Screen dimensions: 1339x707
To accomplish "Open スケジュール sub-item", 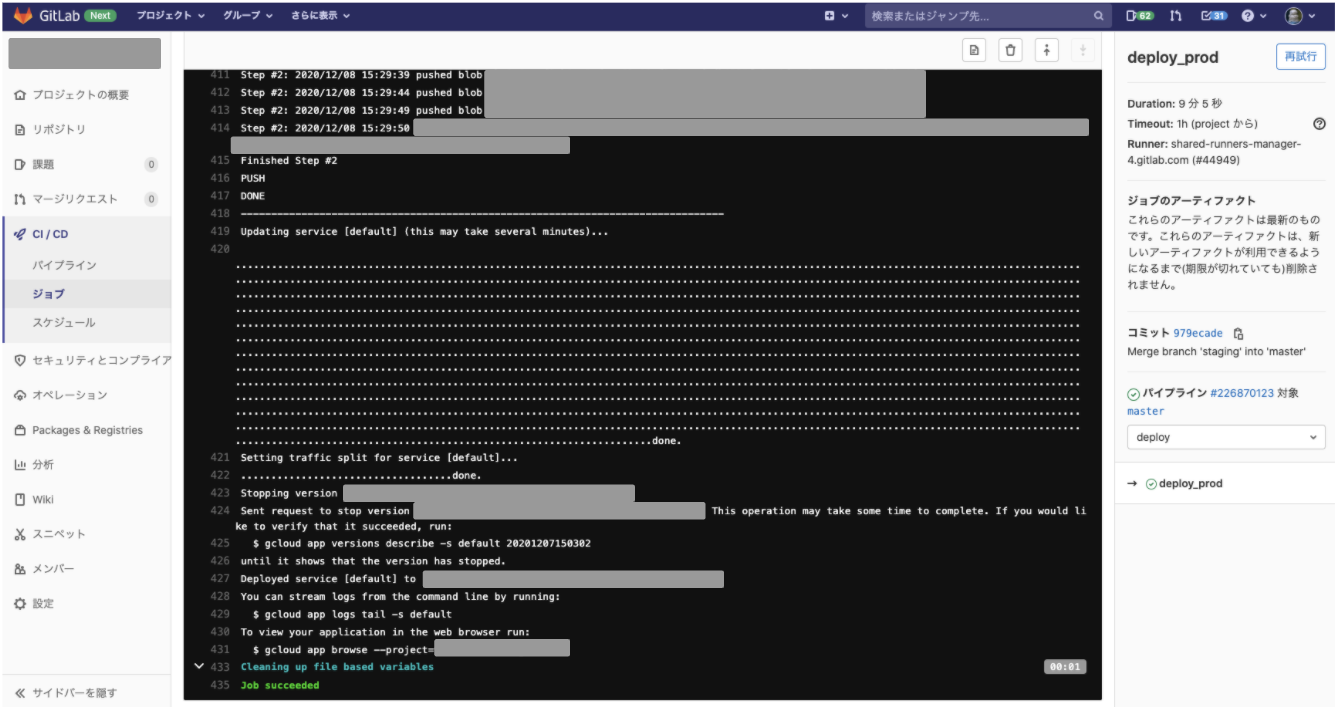I will (64, 323).
